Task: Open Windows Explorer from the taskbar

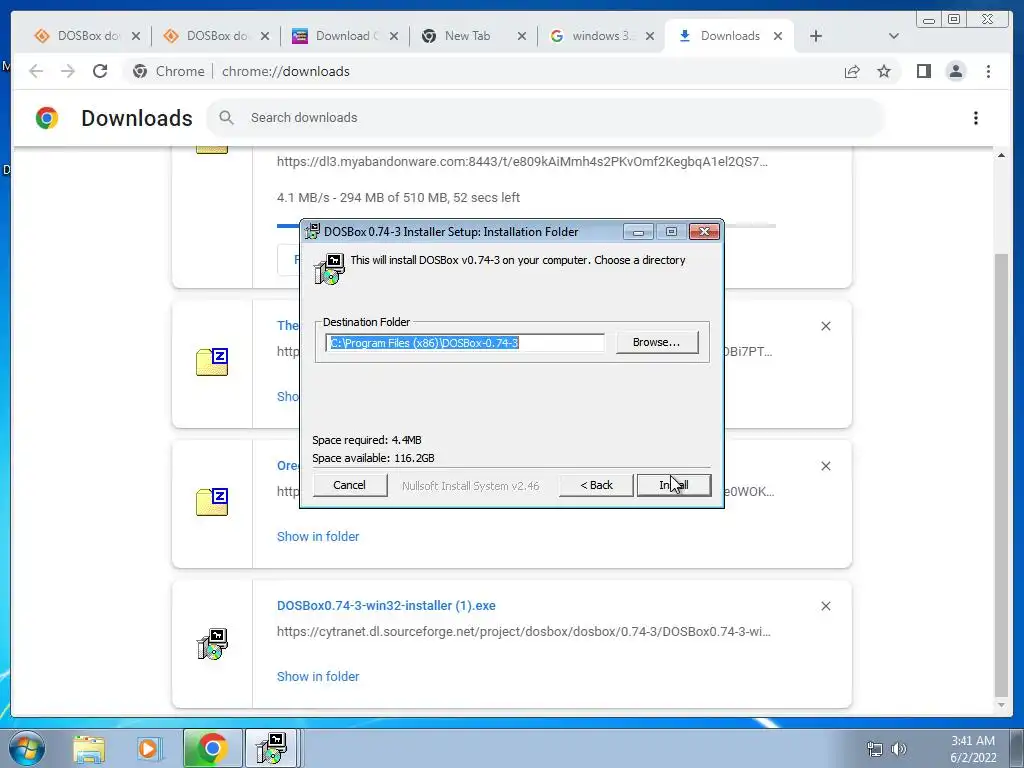Action: click(89, 748)
